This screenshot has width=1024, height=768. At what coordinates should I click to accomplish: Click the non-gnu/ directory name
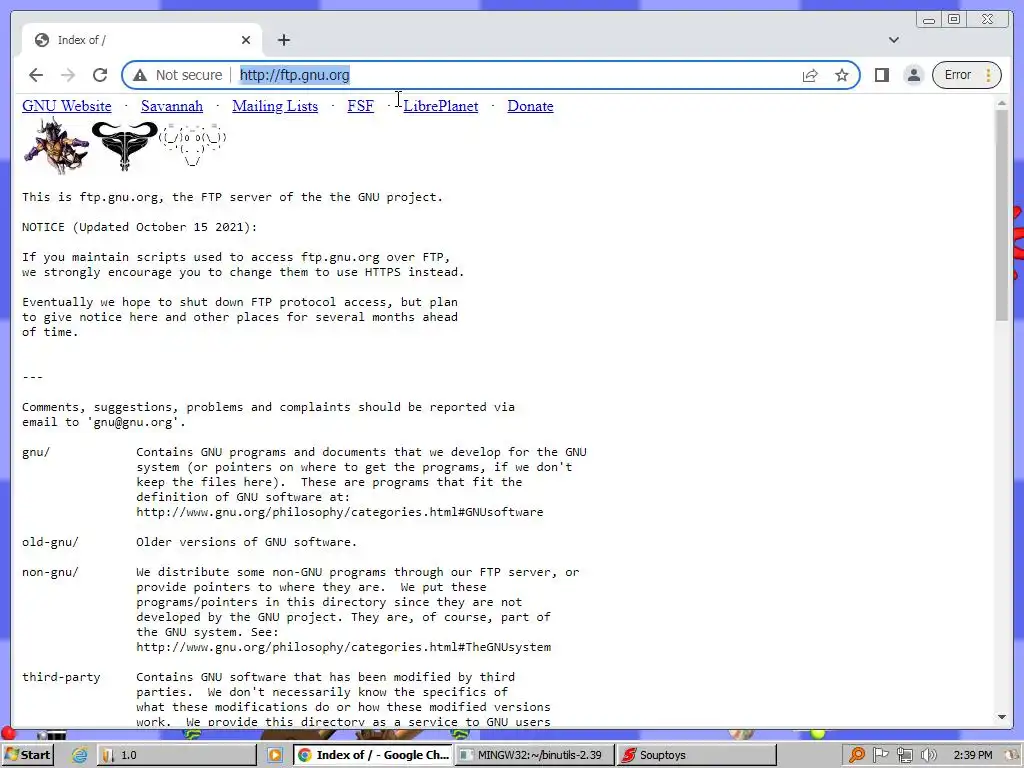50,572
